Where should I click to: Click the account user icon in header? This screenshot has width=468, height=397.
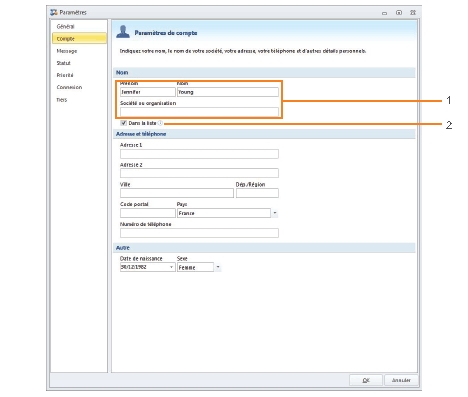point(123,32)
